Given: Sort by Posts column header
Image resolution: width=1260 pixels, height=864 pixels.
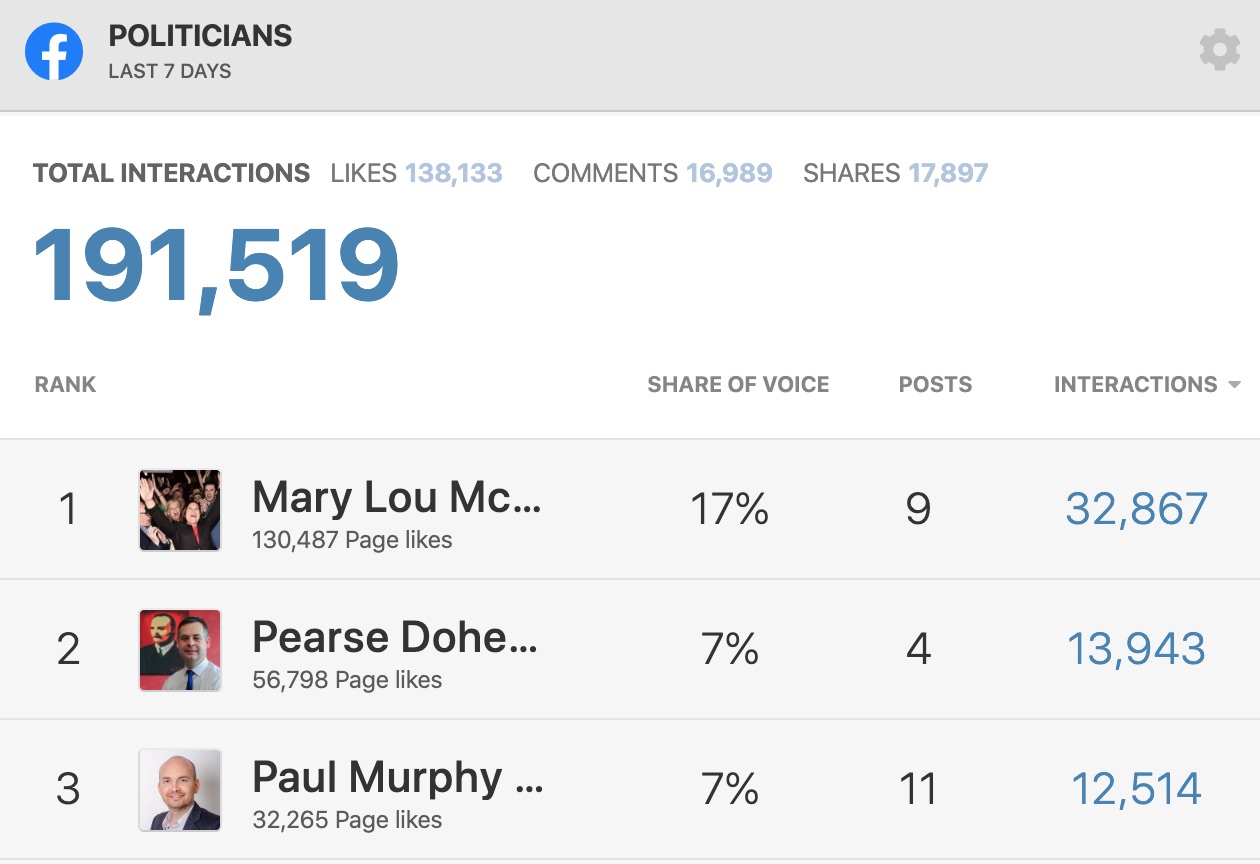Looking at the screenshot, I should [935, 385].
